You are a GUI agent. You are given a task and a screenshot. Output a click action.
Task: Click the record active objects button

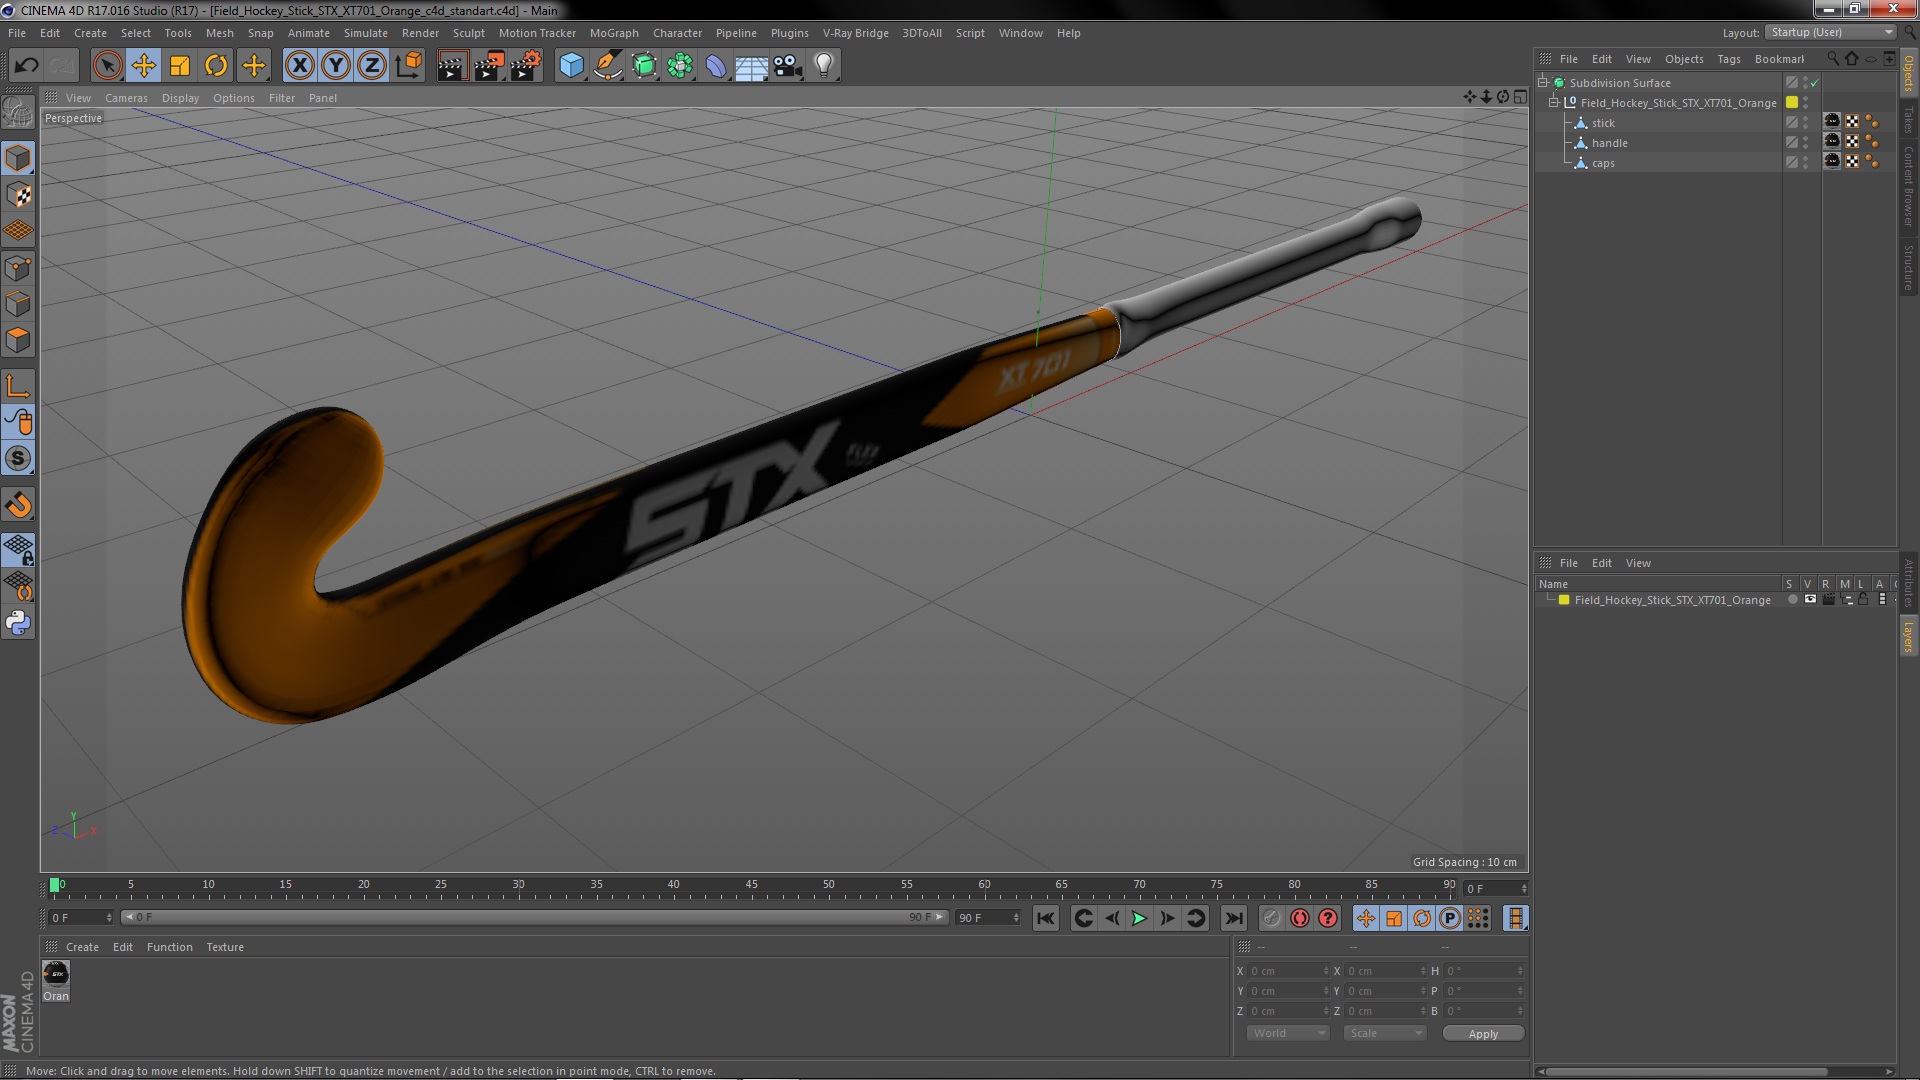[x=1271, y=918]
